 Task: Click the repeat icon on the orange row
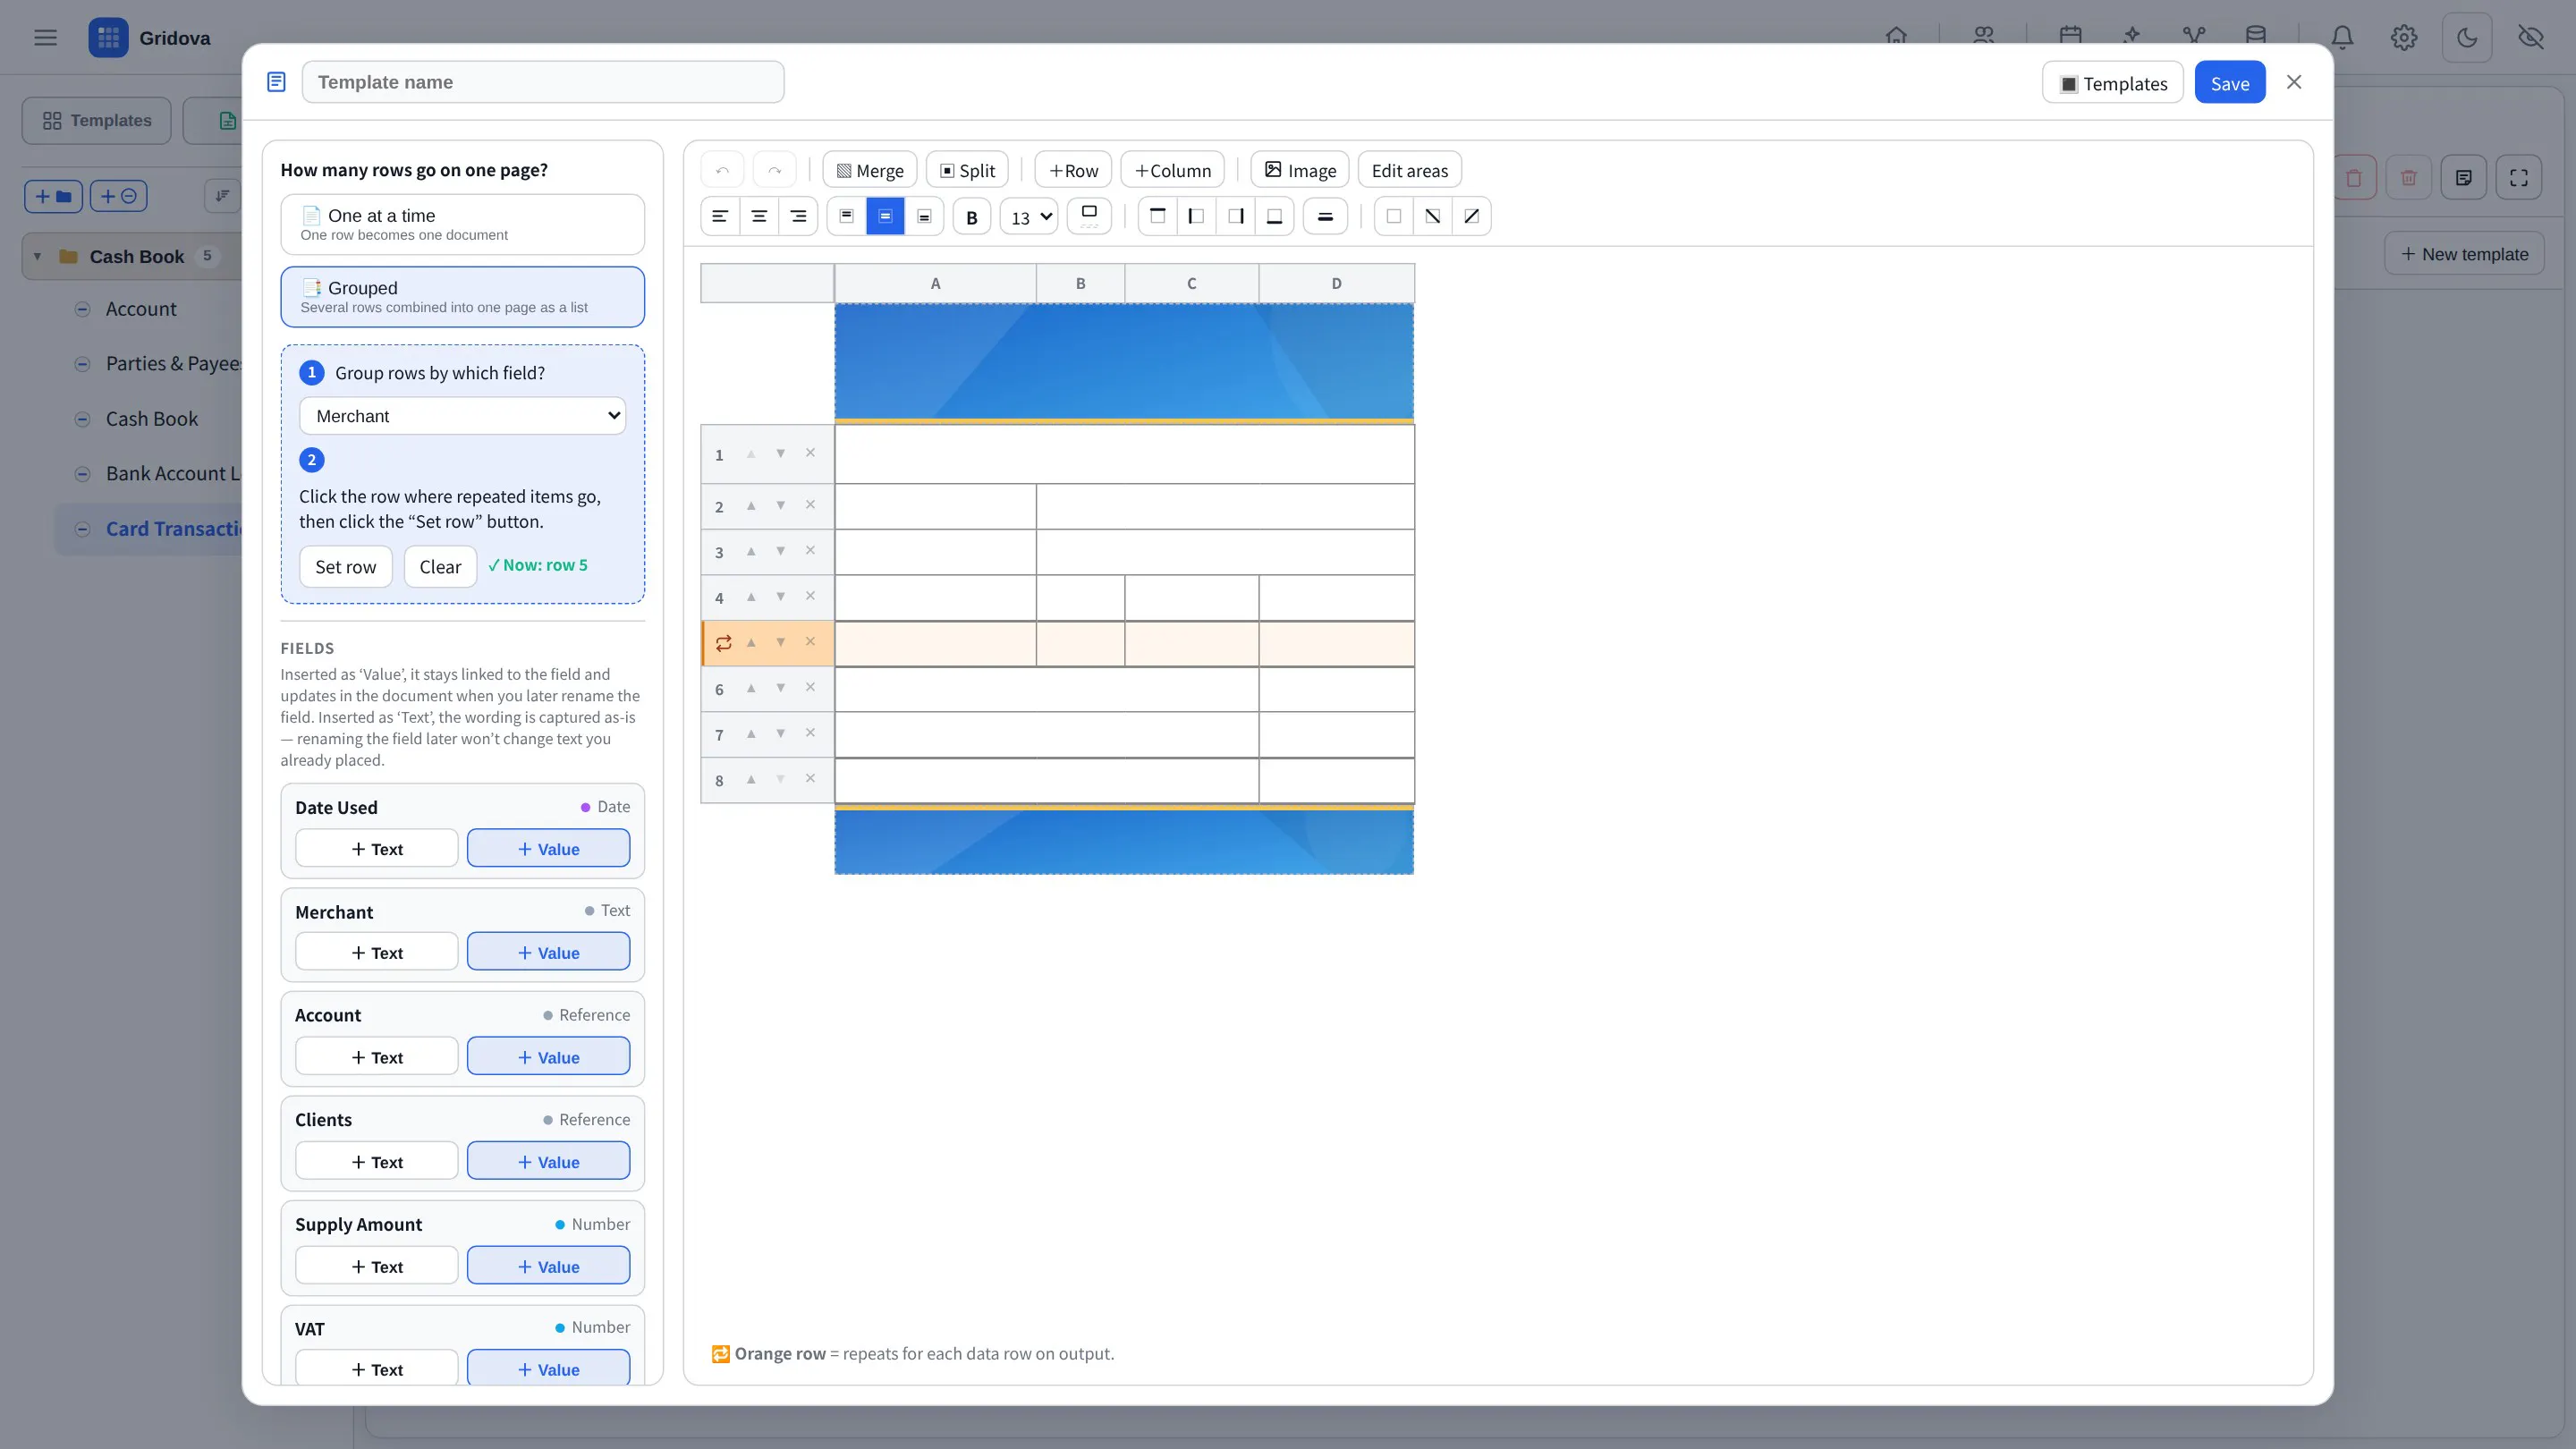pos(723,643)
